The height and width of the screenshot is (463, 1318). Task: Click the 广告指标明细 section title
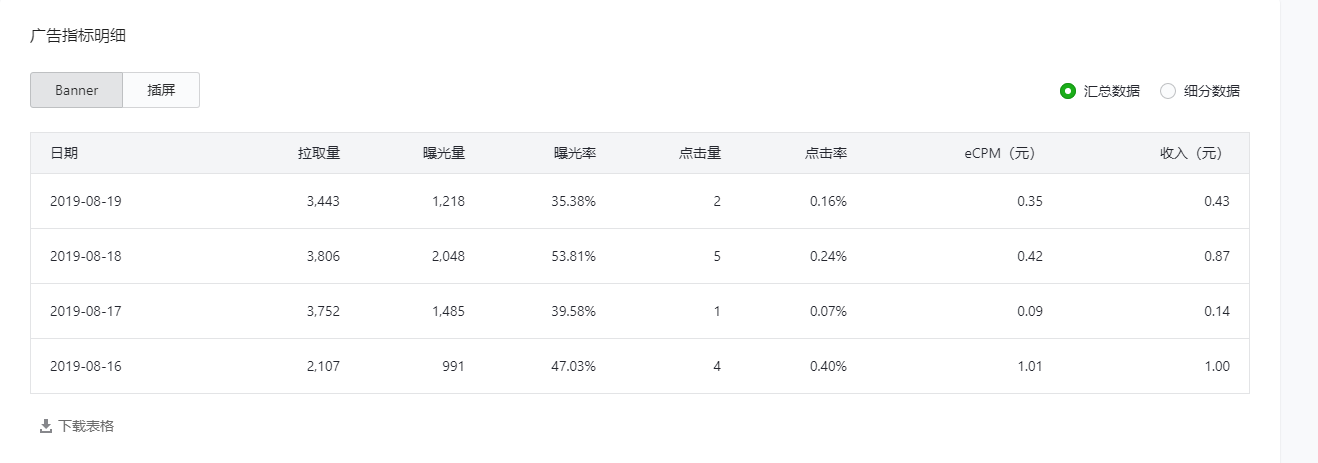point(78,36)
